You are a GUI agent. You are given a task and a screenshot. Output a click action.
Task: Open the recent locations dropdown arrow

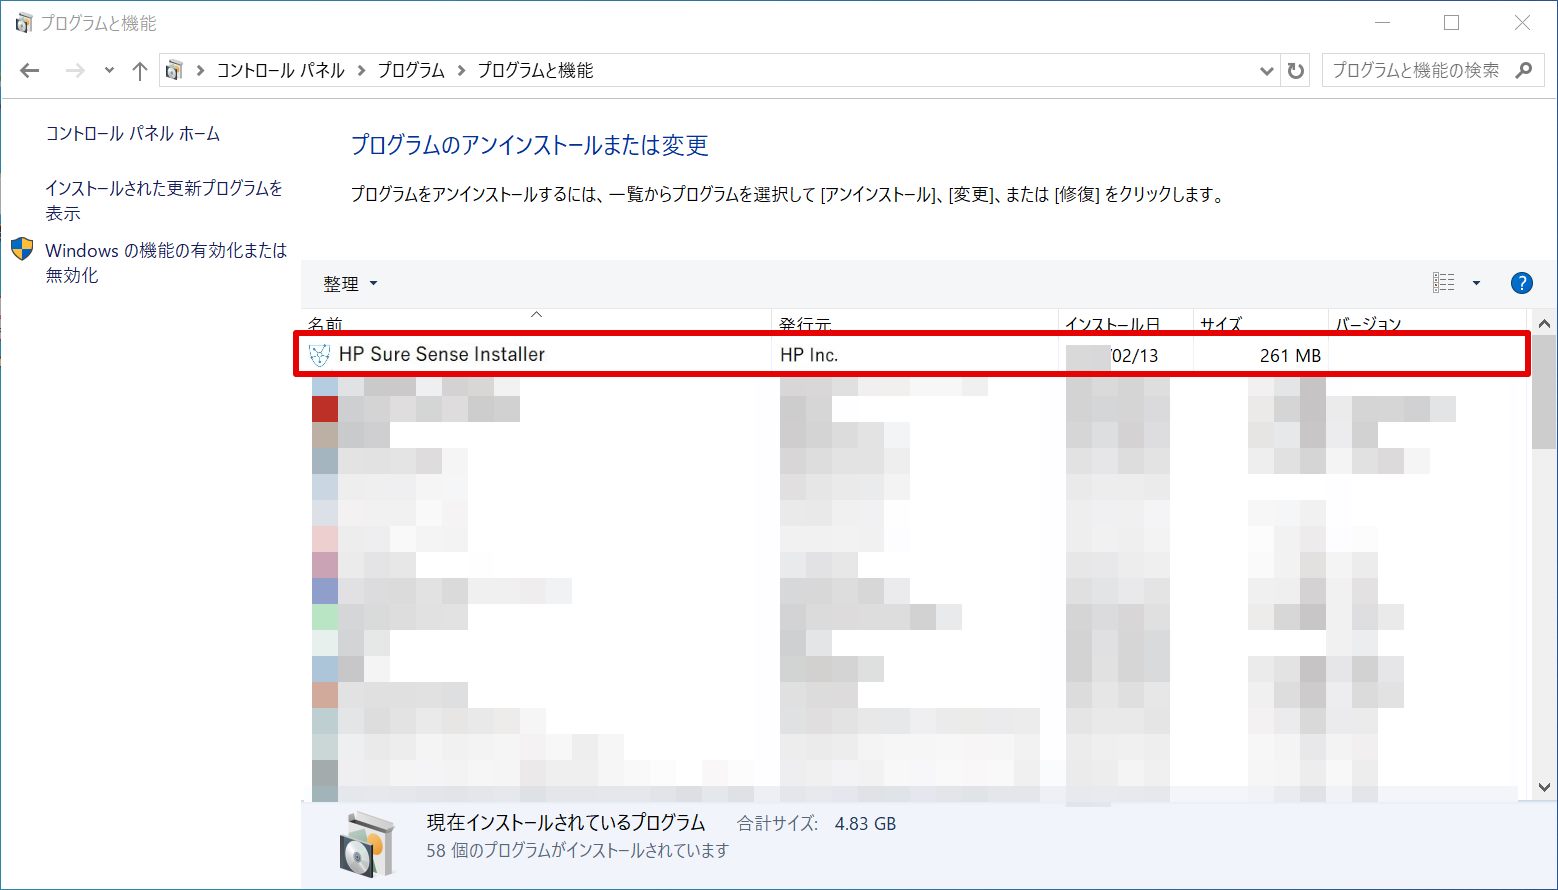109,70
